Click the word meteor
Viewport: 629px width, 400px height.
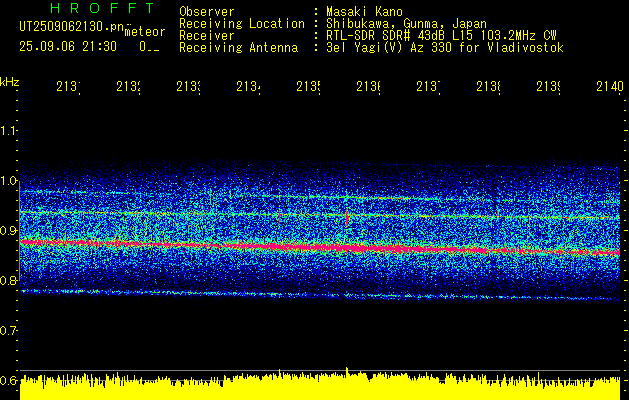(x=145, y=32)
